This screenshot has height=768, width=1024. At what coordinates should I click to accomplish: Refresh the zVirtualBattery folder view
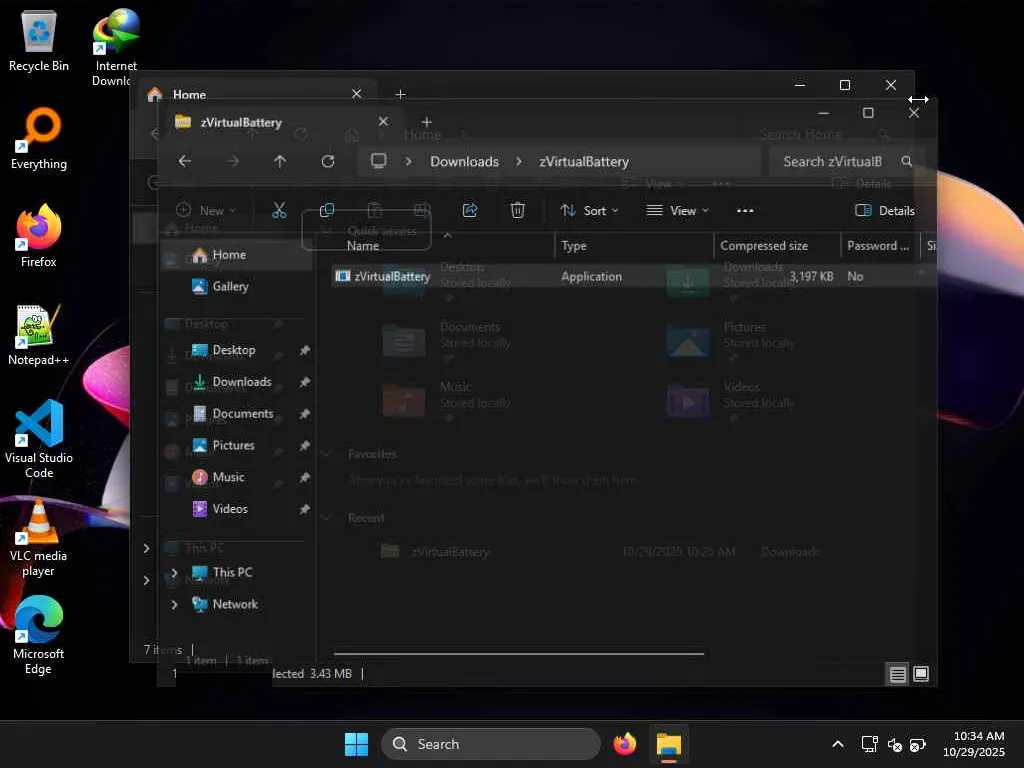click(x=328, y=161)
